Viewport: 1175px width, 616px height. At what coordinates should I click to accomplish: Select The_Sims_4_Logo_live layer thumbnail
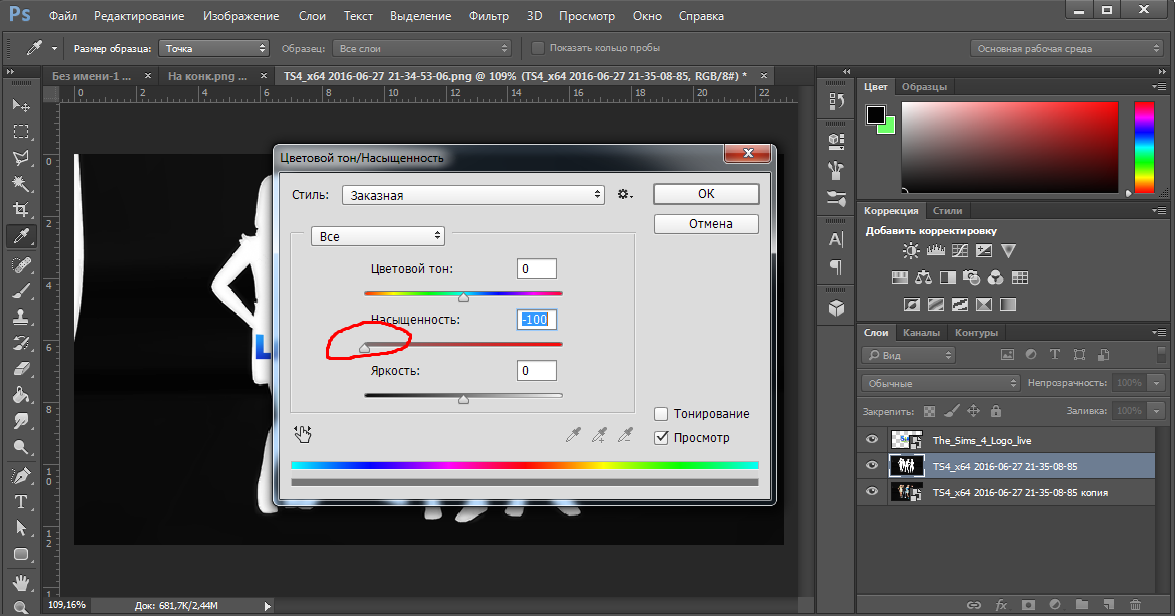[906, 440]
